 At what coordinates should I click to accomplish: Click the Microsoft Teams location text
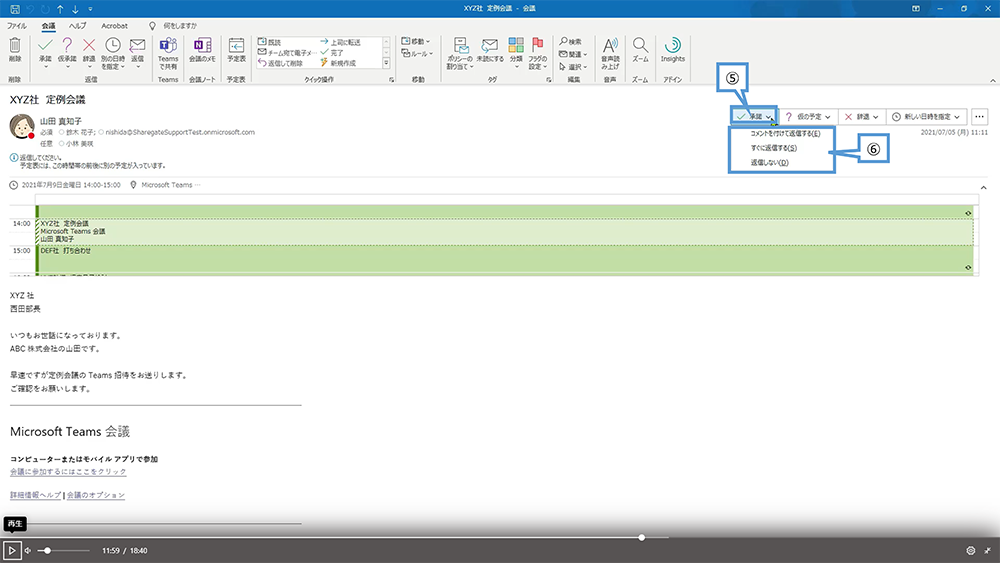pyautogui.click(x=166, y=185)
